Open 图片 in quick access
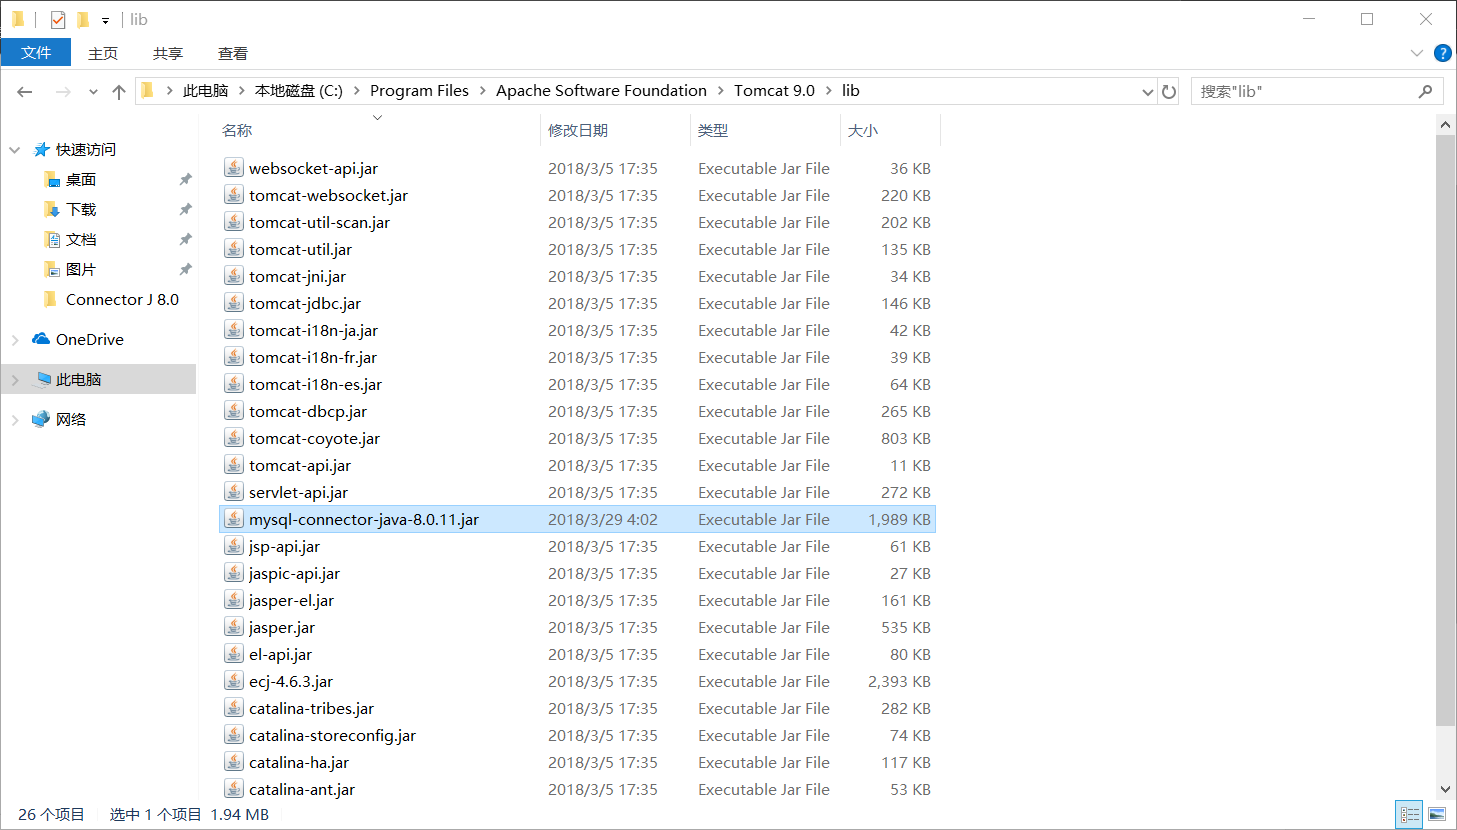Viewport: 1457px width, 830px height. [81, 269]
